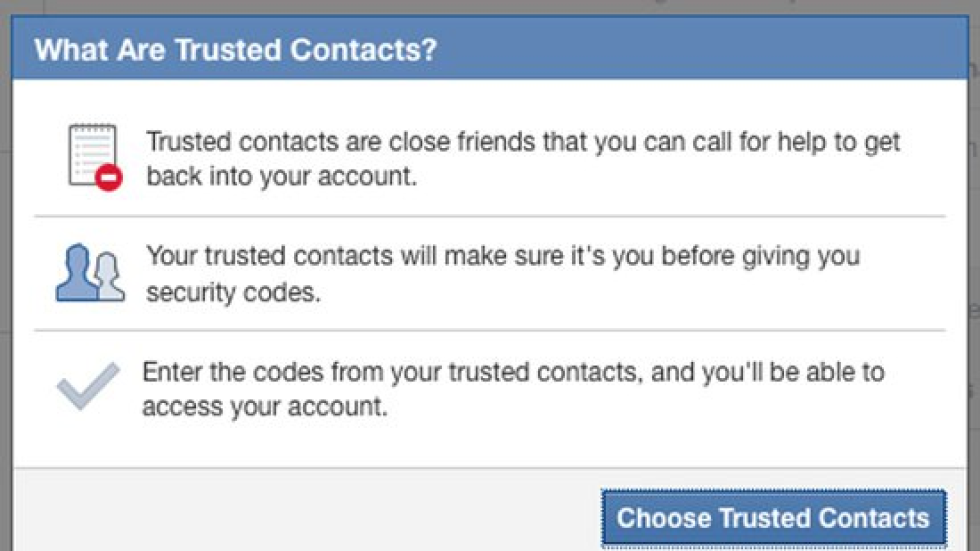Viewport: 980px width, 551px height.
Task: Click the divider line below the first explanation
Action: (490, 215)
